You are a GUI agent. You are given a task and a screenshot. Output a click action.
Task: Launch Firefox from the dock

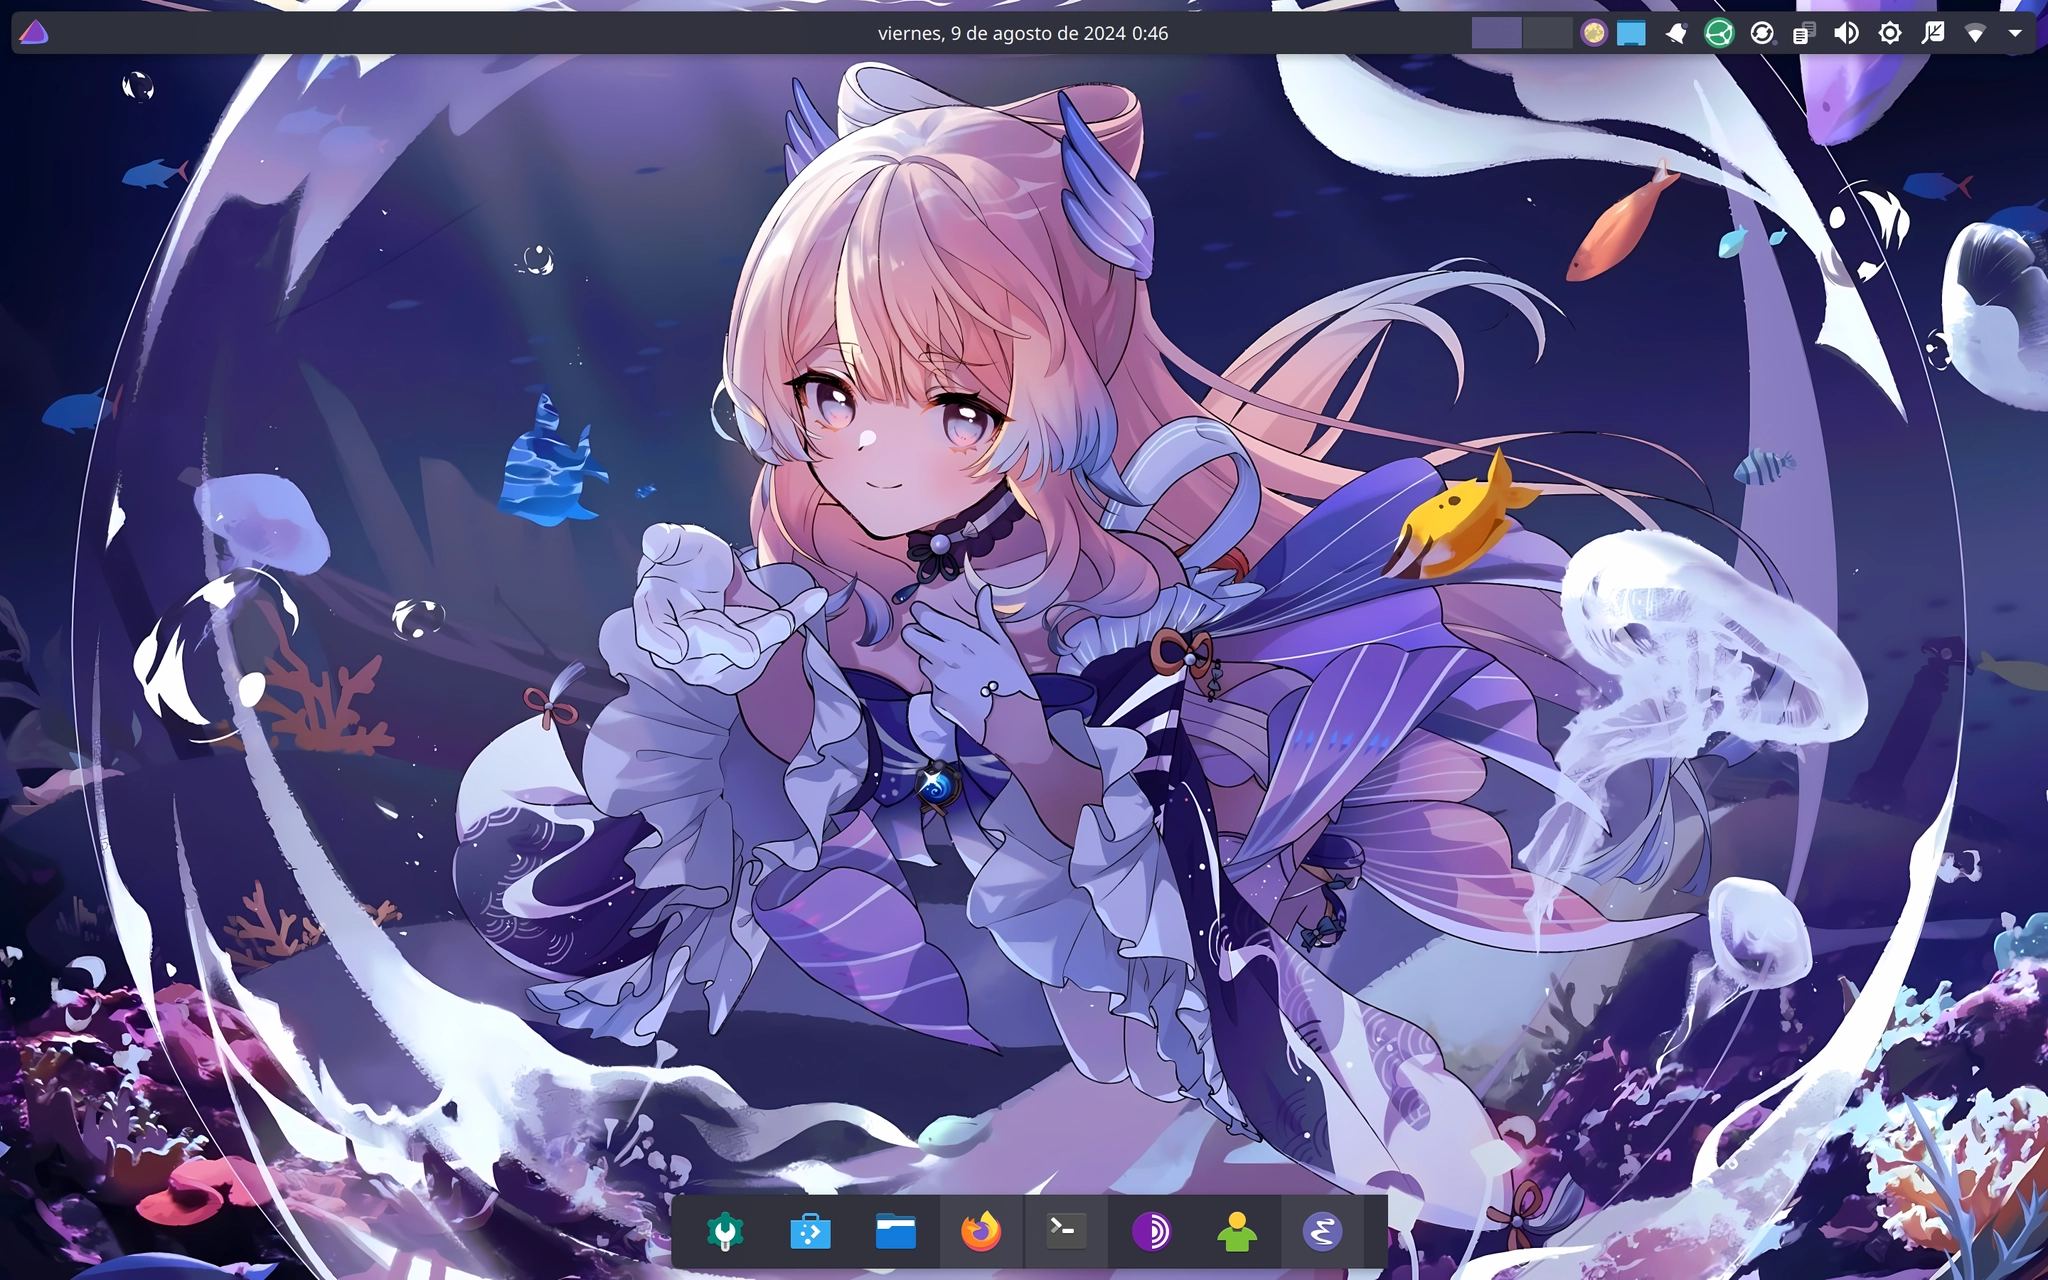[981, 1231]
